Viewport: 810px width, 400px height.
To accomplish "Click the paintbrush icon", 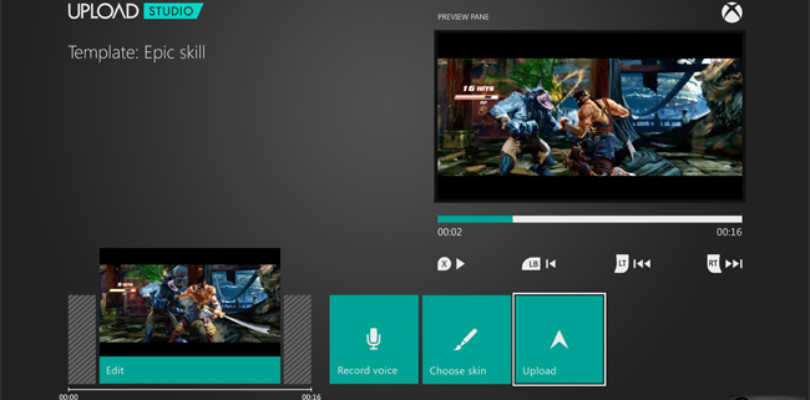I will (x=465, y=340).
